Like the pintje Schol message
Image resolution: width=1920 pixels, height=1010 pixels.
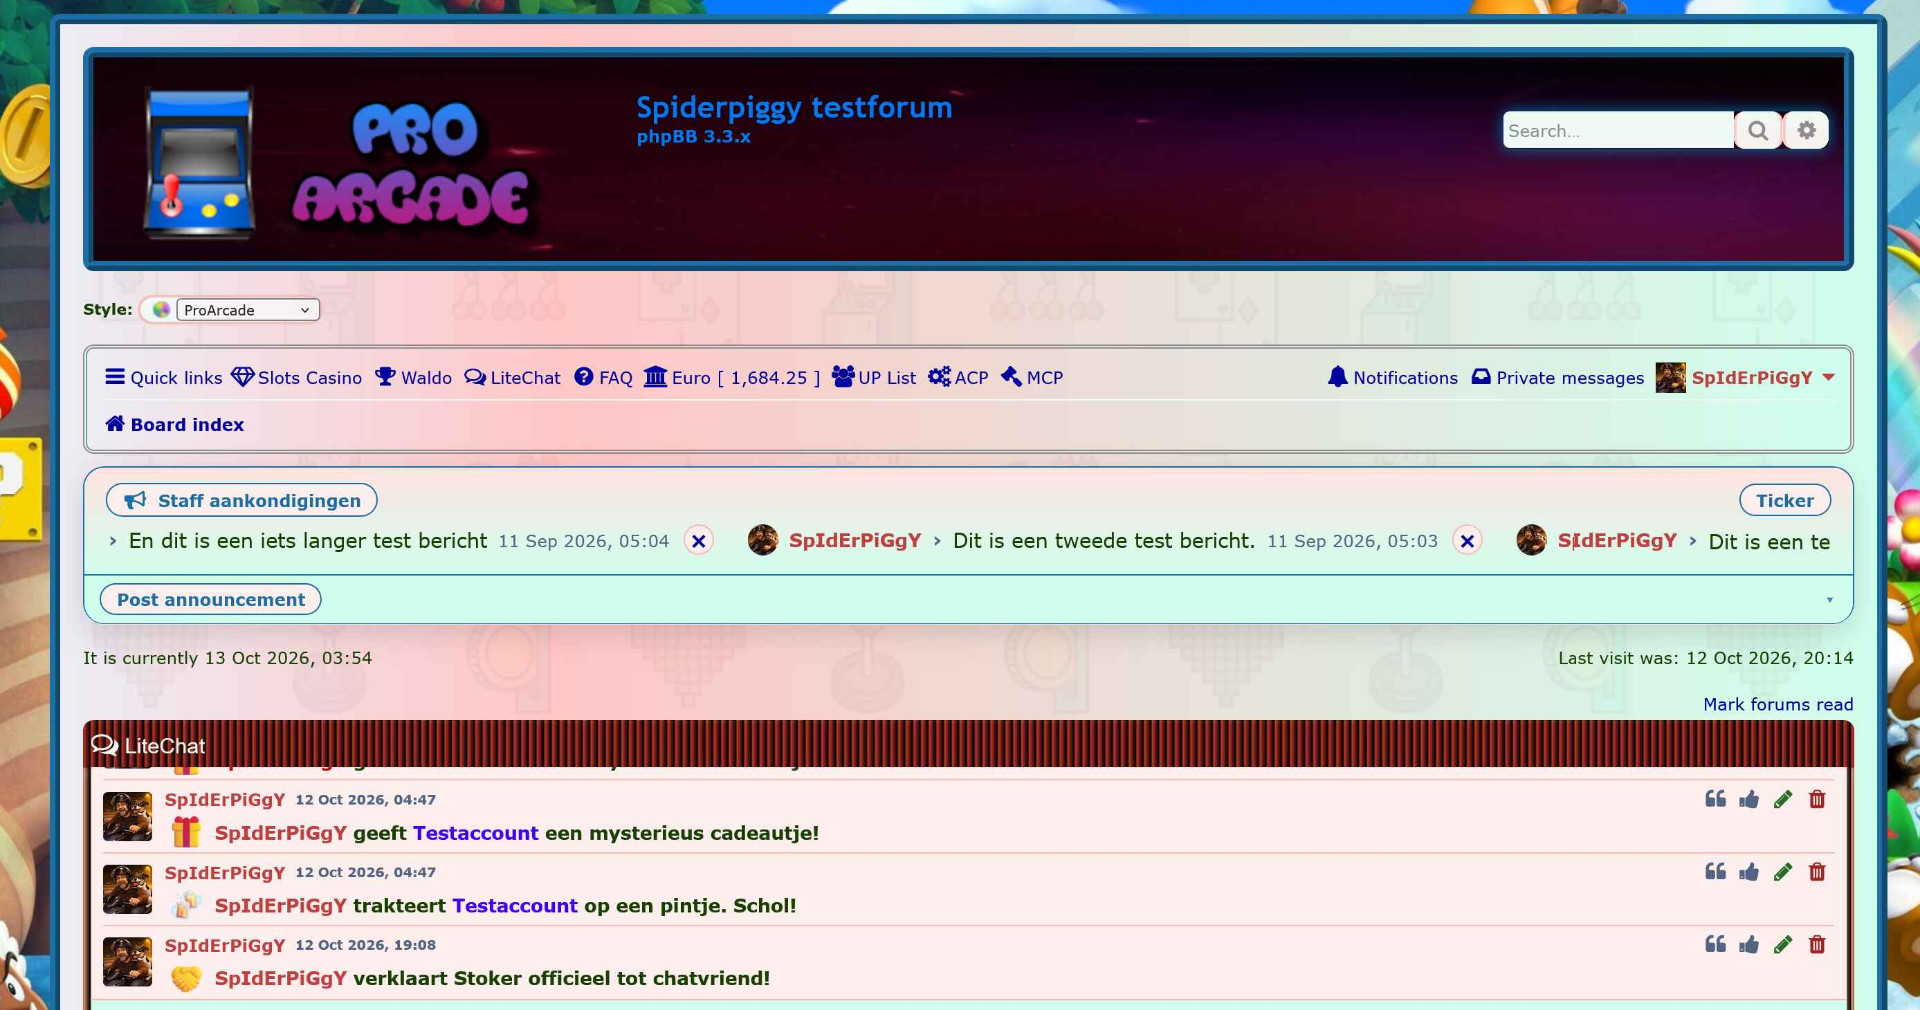1749,872
